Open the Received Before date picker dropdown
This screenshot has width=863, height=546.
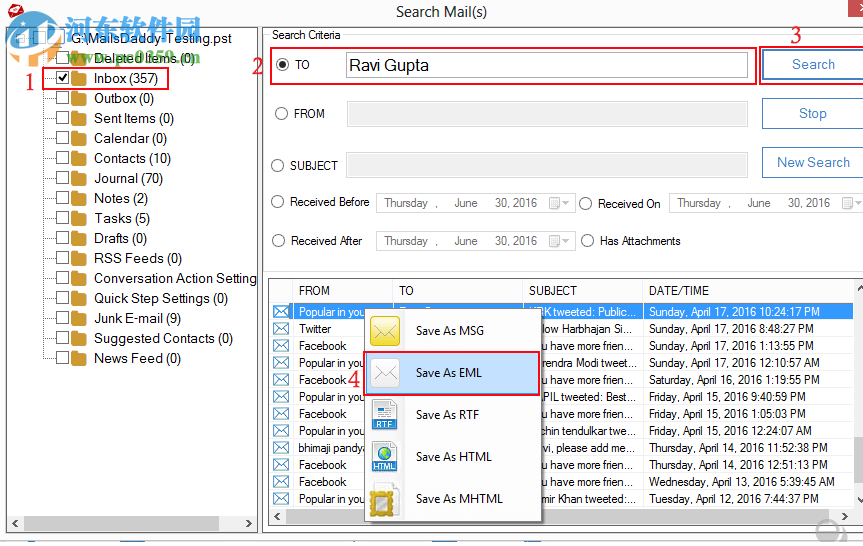pos(559,203)
